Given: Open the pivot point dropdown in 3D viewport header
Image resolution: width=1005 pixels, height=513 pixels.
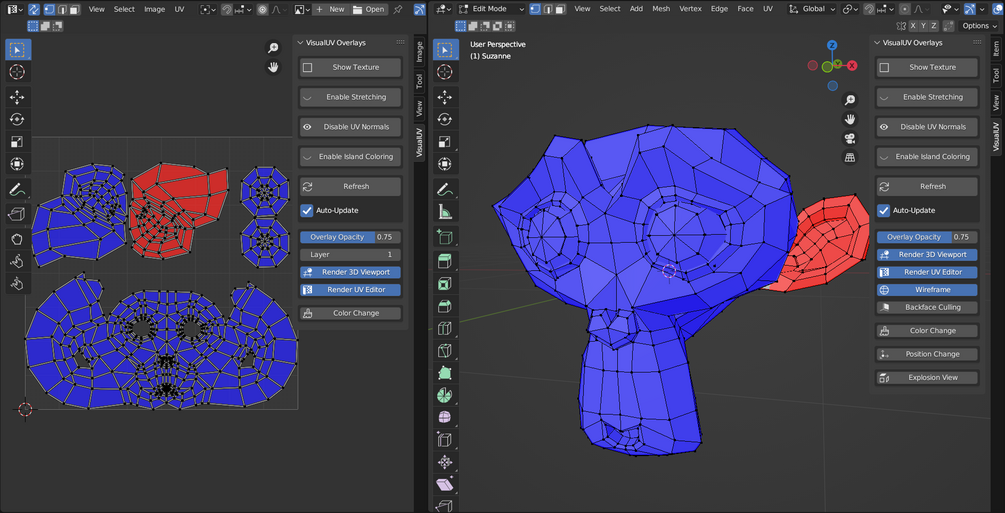Looking at the screenshot, I should click(849, 9).
